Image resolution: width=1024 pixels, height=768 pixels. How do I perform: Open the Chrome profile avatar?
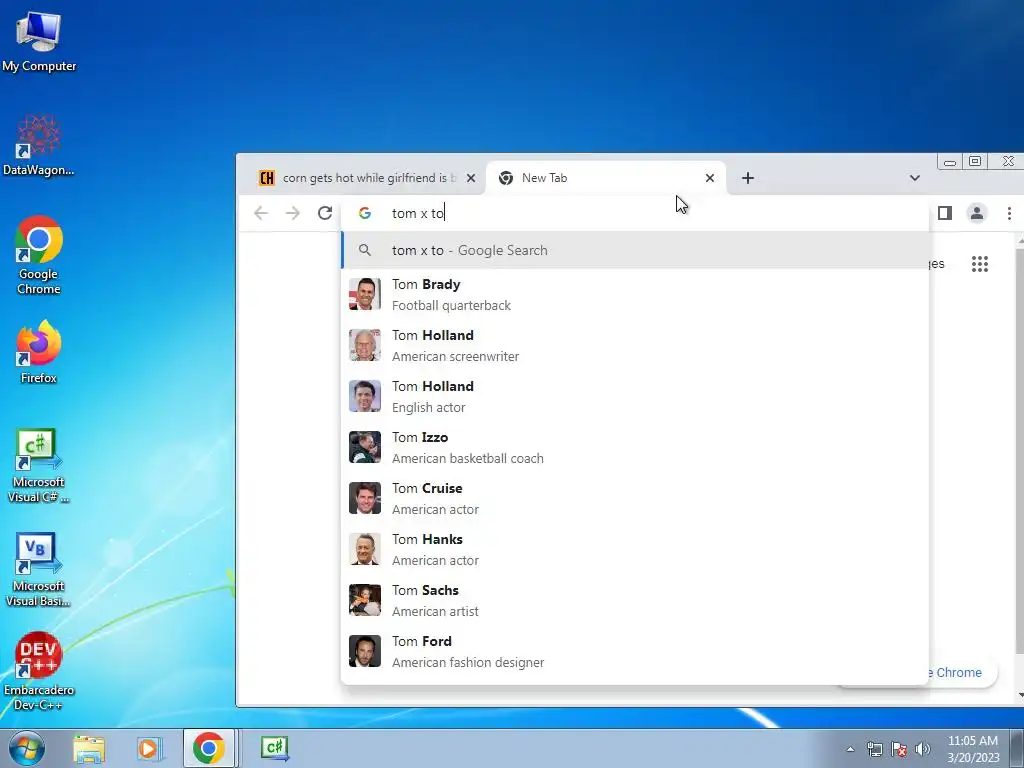click(x=977, y=213)
